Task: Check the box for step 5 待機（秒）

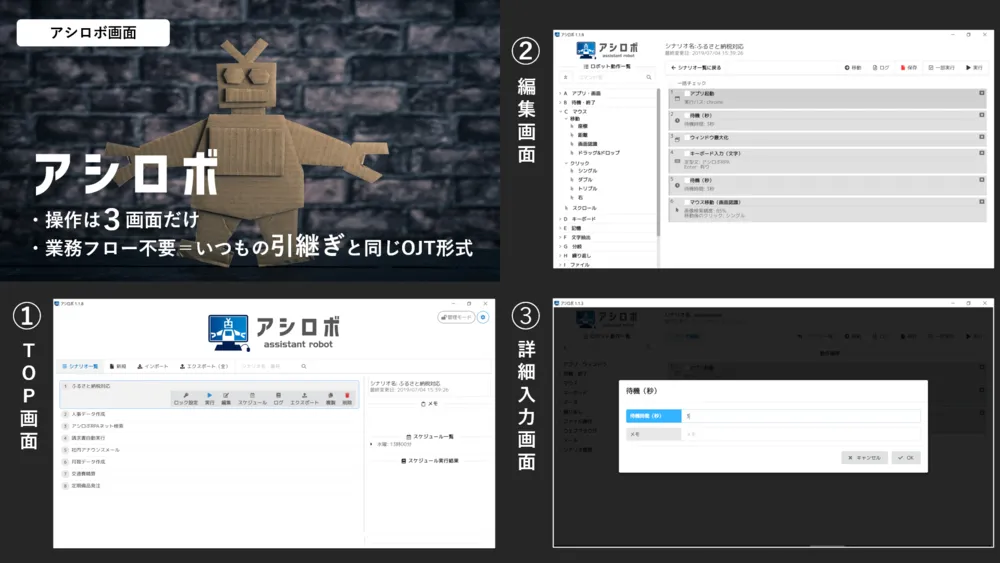Action: 687,180
